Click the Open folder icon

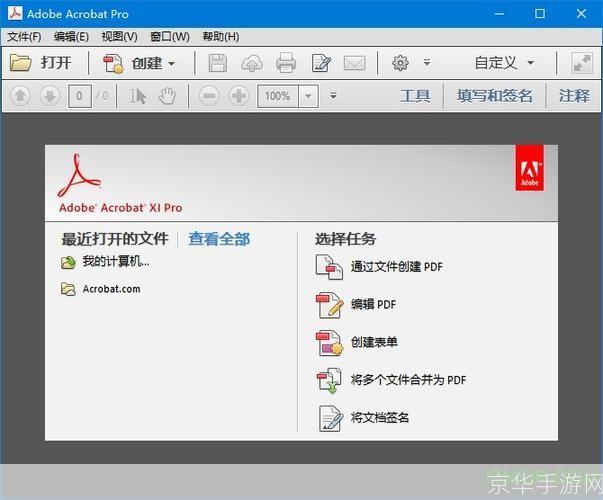[x=20, y=63]
